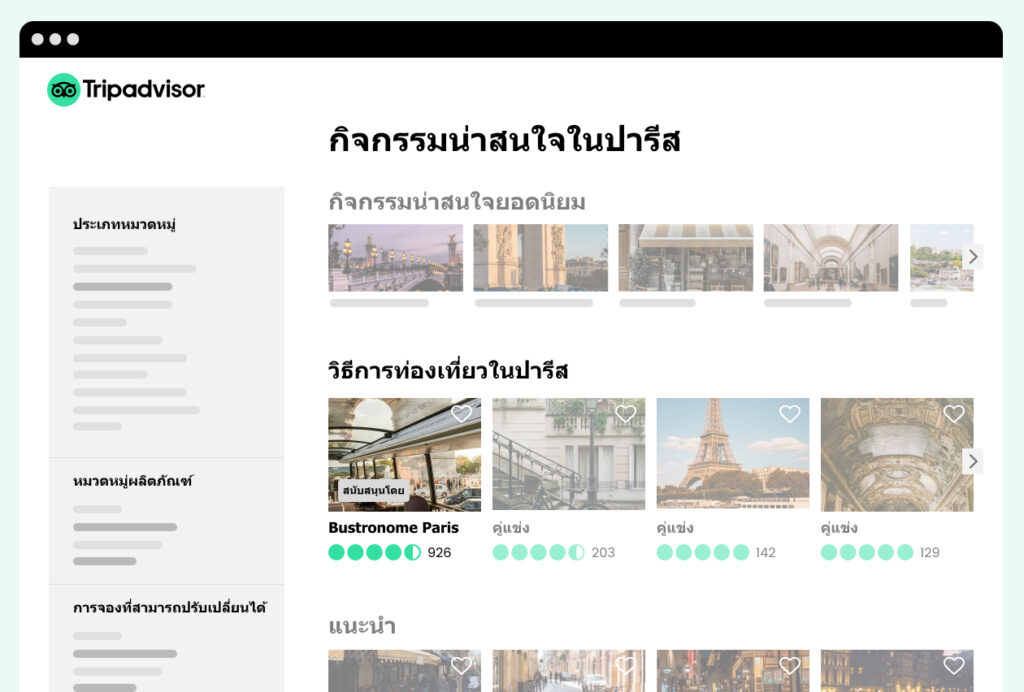This screenshot has width=1024, height=692.
Task: Click the การจองที่สามารถปรับเปลี่ยนได้ filter heading
Action: [x=170, y=607]
